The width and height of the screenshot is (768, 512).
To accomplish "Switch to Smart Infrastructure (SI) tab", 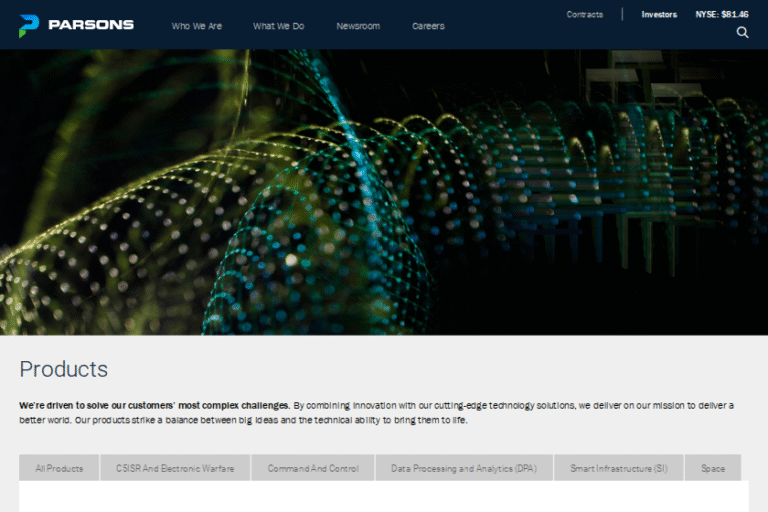I will (619, 468).
